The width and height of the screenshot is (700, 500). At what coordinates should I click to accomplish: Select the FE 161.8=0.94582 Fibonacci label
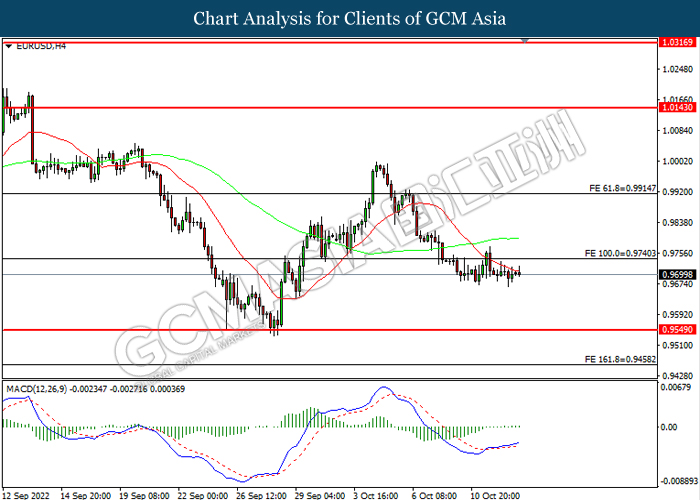(621, 359)
